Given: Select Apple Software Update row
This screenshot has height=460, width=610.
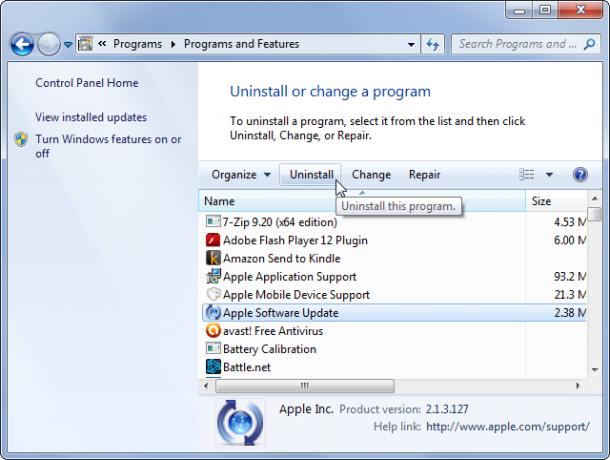Looking at the screenshot, I should tap(394, 313).
